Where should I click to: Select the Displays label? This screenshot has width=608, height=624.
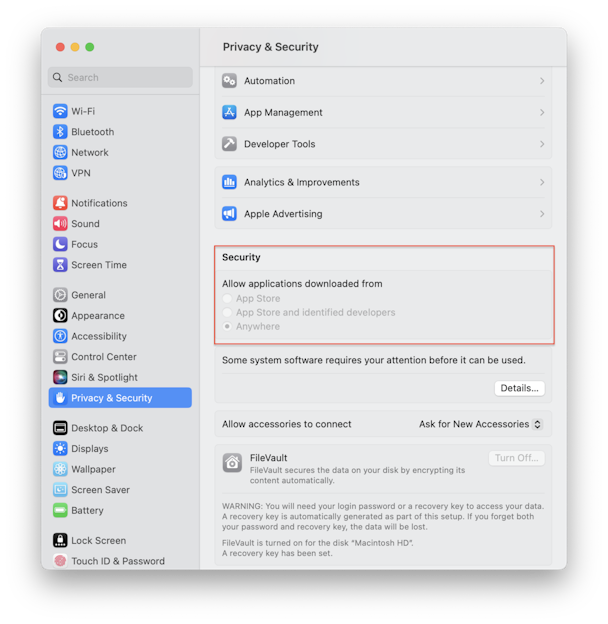[90, 448]
